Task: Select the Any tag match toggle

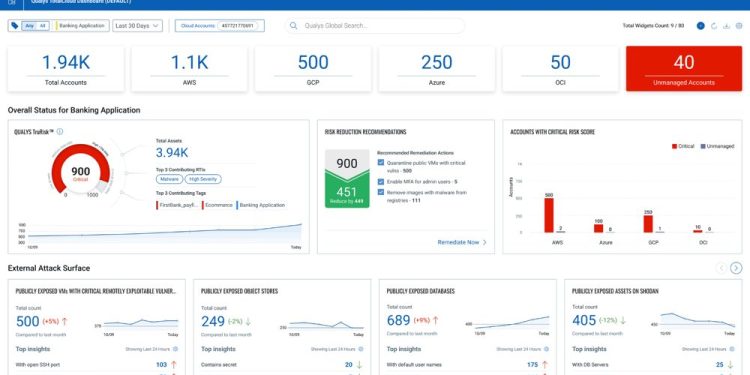Action: (29, 26)
